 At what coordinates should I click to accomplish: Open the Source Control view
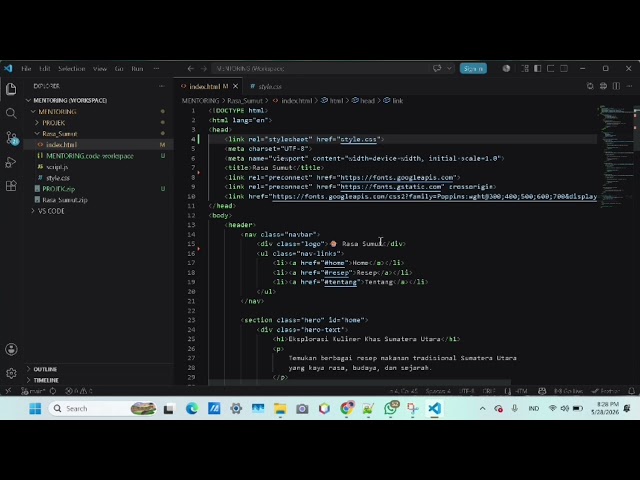click(x=11, y=138)
